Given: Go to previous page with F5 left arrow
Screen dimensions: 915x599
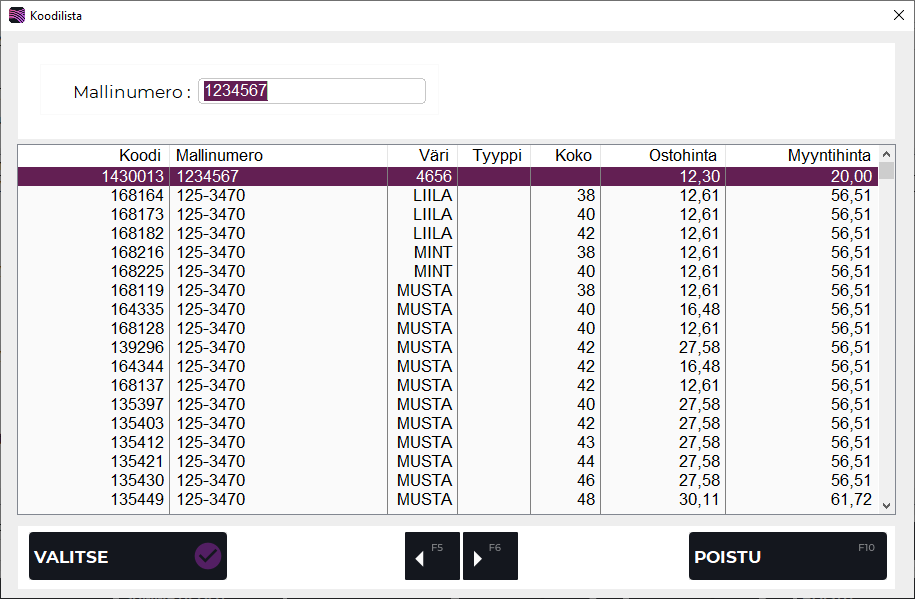Looking at the screenshot, I should click(431, 556).
